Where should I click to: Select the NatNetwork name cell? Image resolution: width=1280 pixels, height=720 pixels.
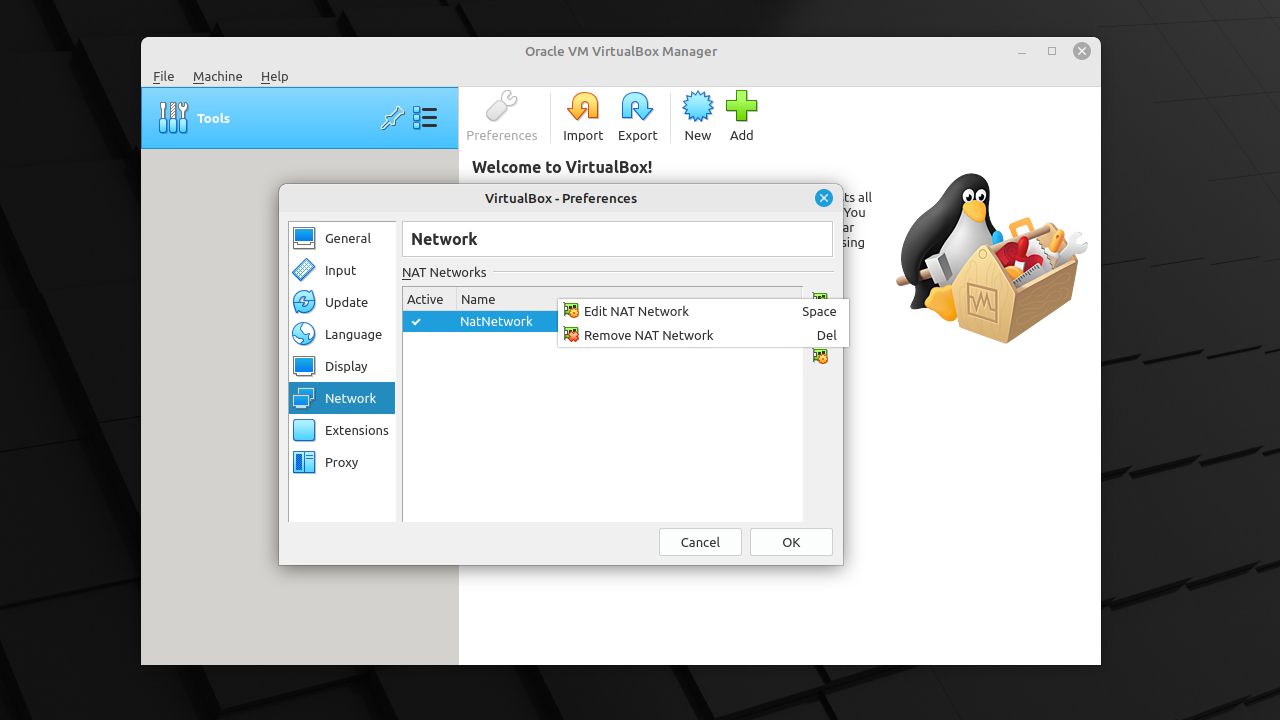[x=496, y=322]
